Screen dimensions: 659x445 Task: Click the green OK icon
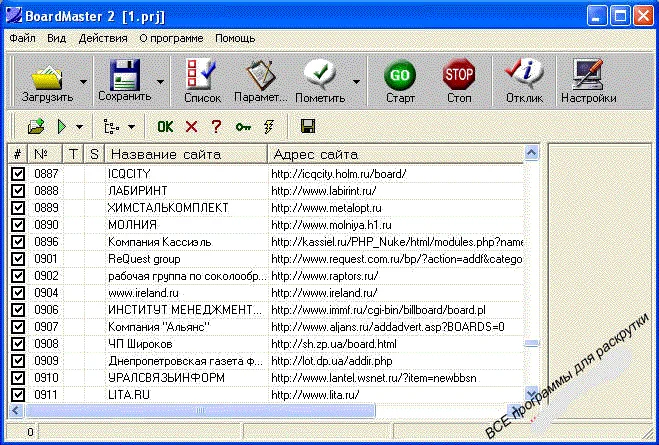[x=165, y=126]
